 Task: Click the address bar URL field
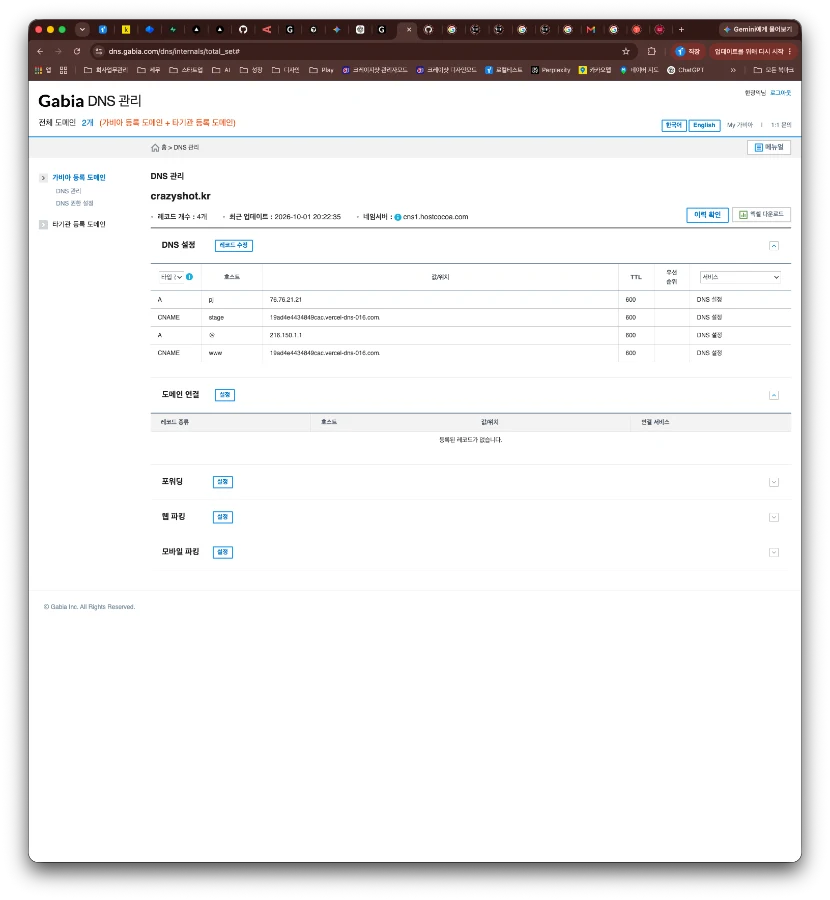(x=362, y=52)
